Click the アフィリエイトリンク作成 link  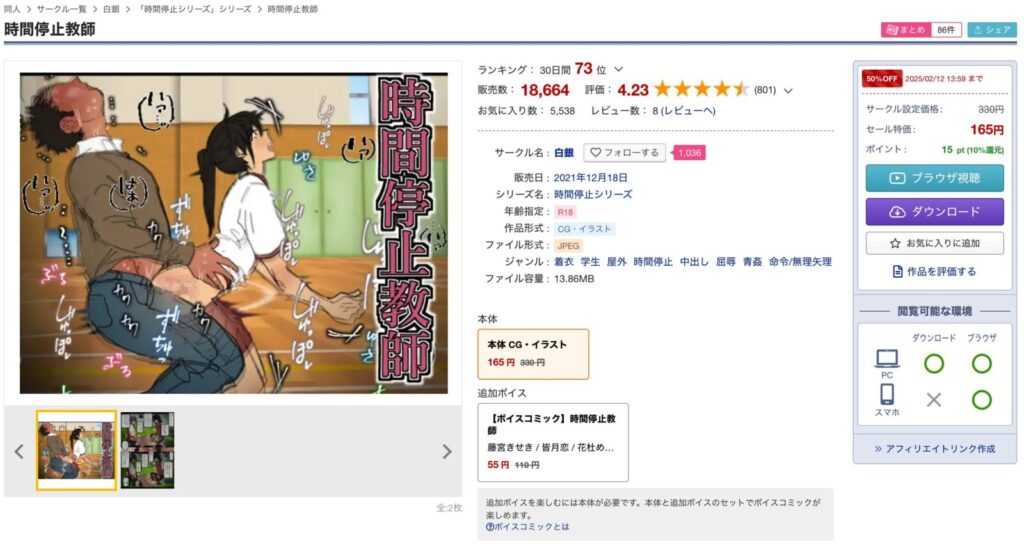(935, 449)
